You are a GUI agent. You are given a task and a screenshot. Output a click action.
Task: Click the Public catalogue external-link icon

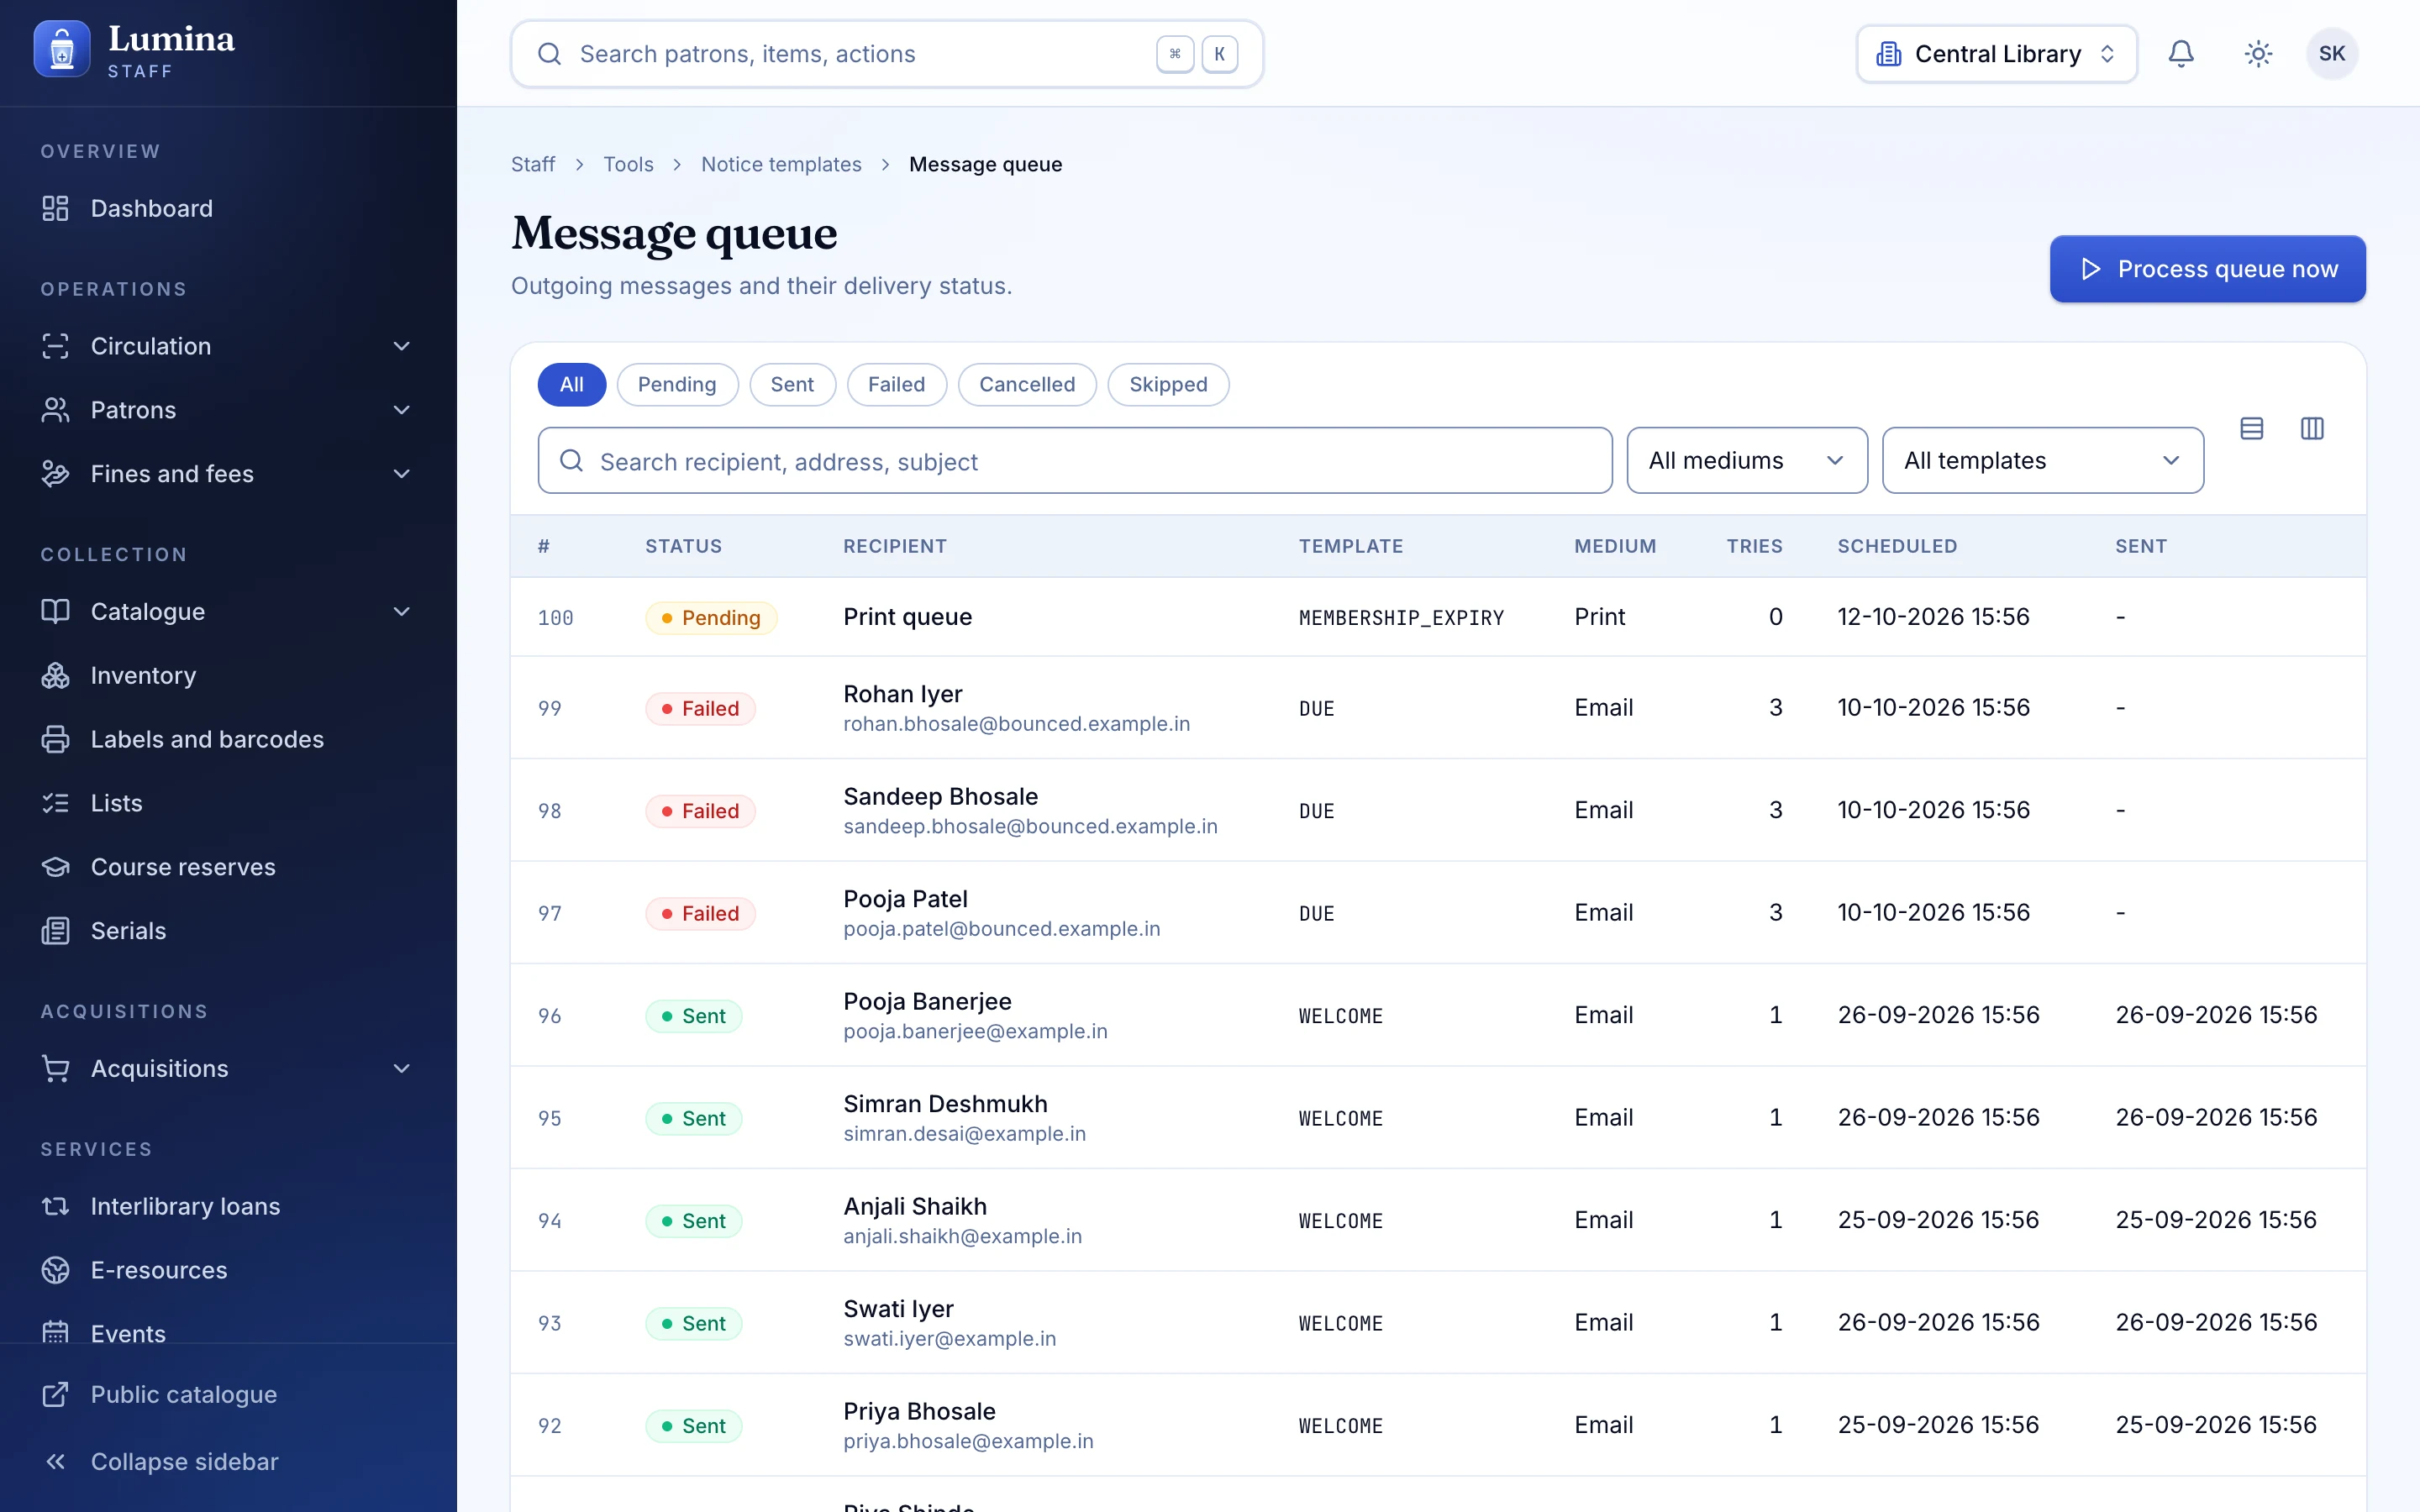pyautogui.click(x=55, y=1394)
